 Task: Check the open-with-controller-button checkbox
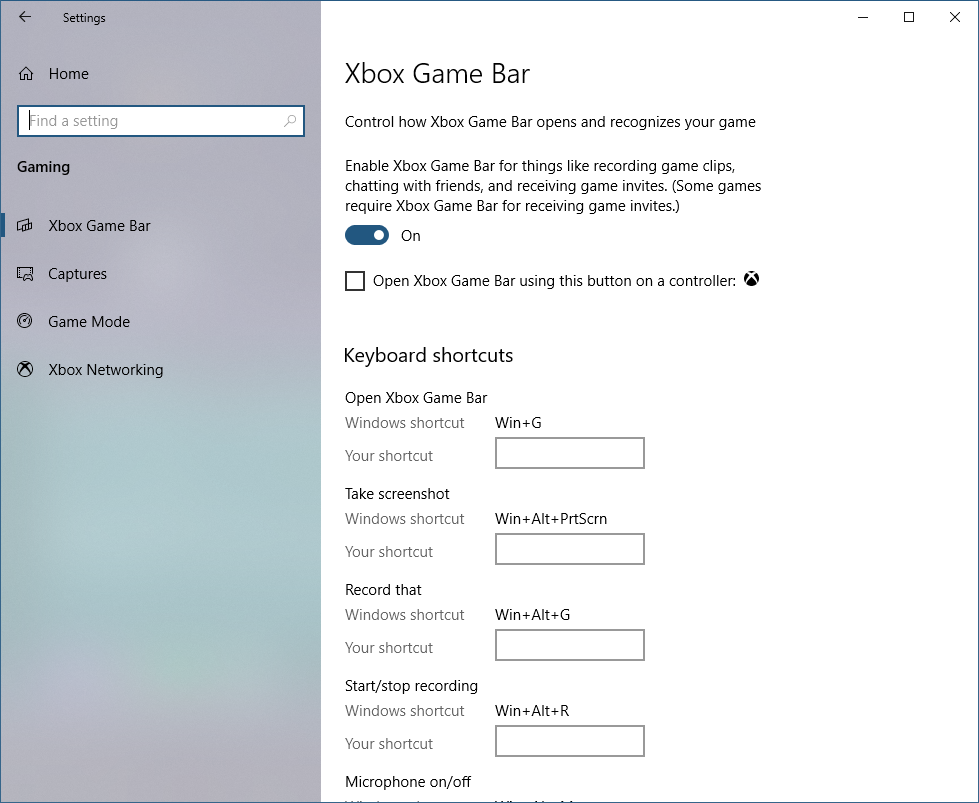[355, 281]
